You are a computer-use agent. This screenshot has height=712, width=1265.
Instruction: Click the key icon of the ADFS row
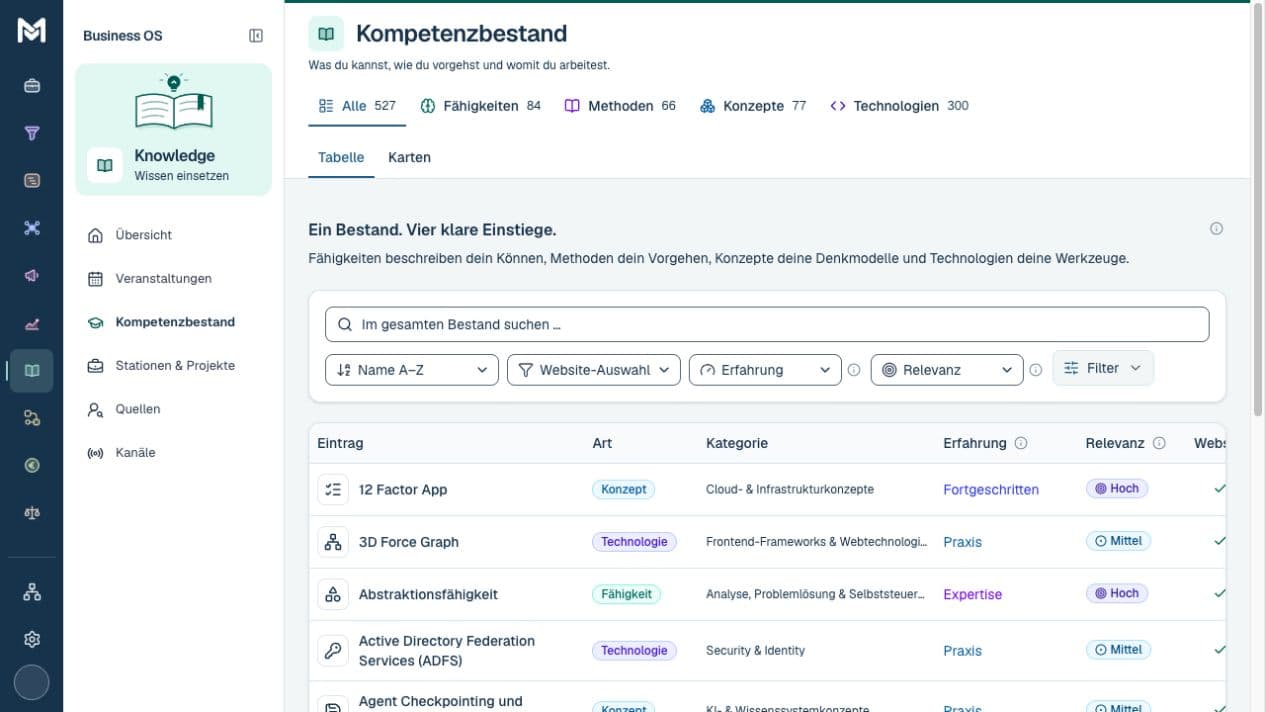pos(333,651)
